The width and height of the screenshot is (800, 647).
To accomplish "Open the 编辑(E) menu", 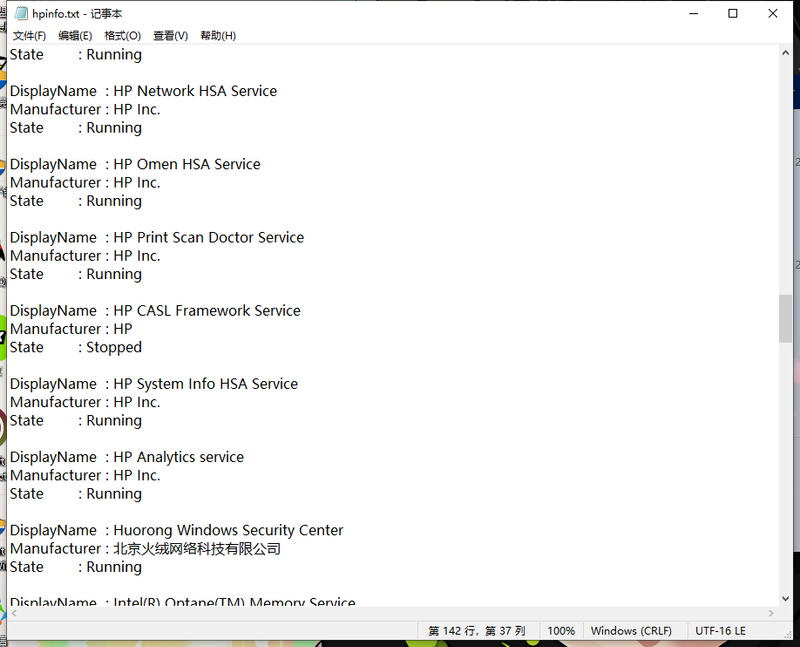I will click(x=75, y=36).
